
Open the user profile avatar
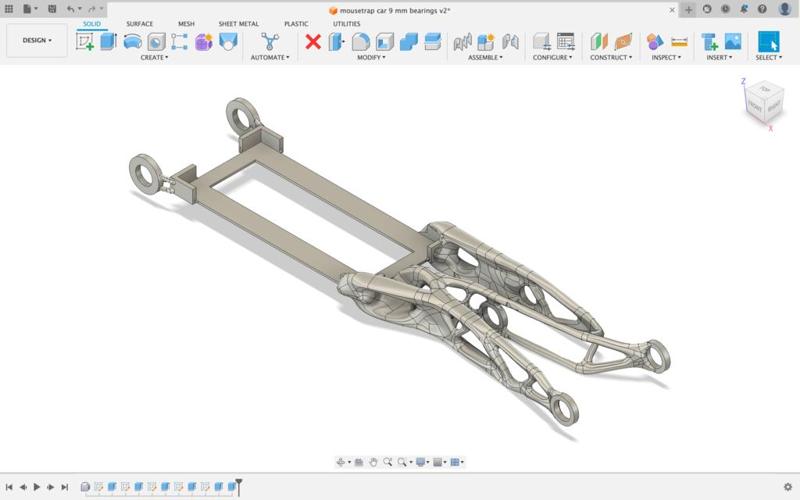tap(785, 9)
